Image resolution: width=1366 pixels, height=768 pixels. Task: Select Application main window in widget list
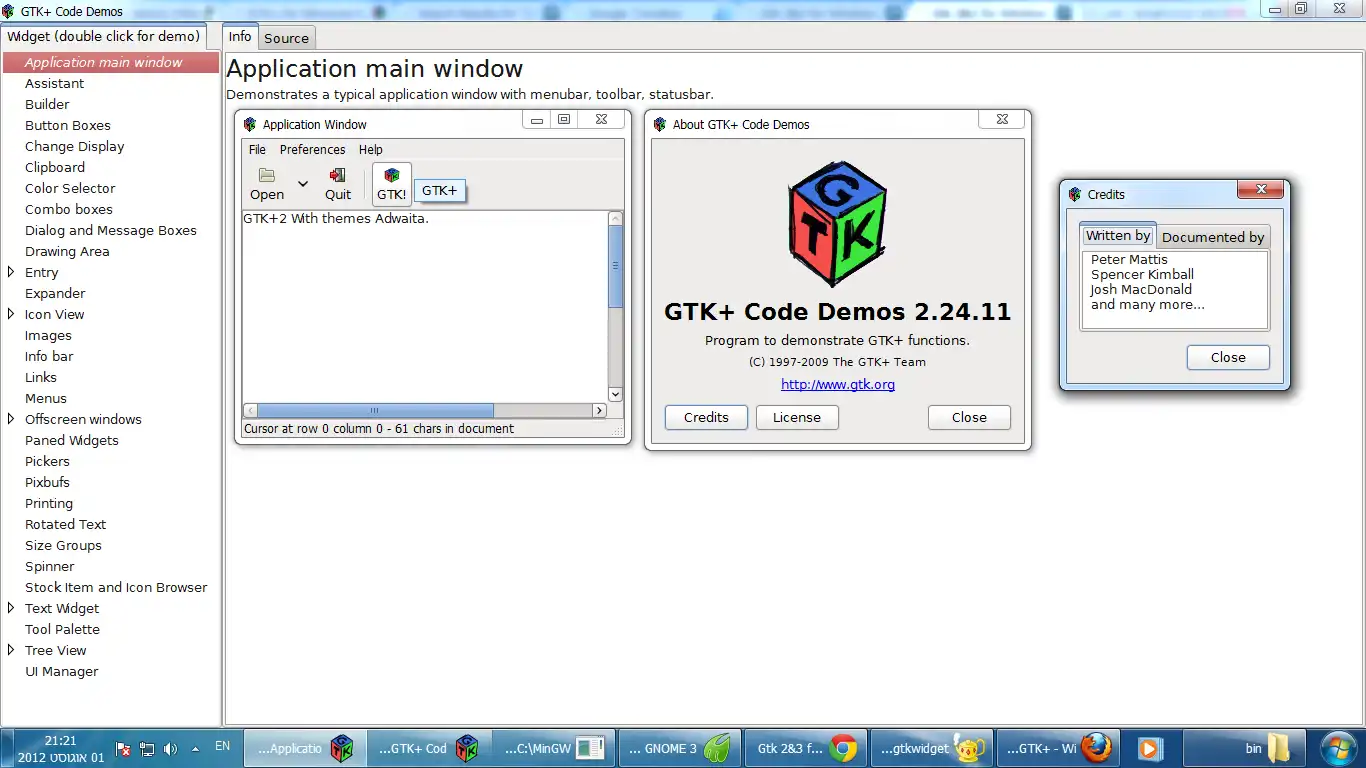[111, 62]
